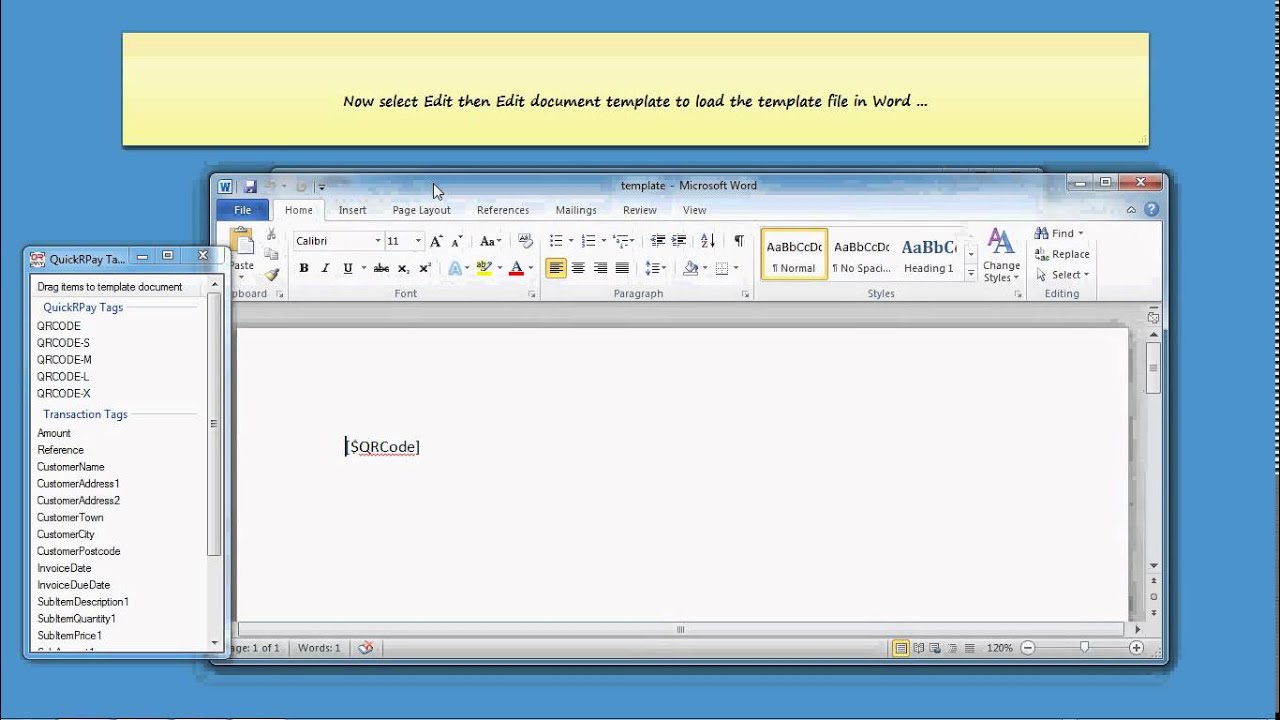Open the Change Styles dropdown

pos(1001,255)
